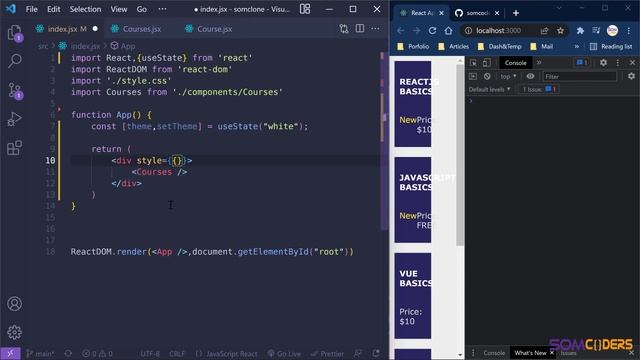640x360 pixels.
Task: Click the Prettier status bar item
Action: 327,353
